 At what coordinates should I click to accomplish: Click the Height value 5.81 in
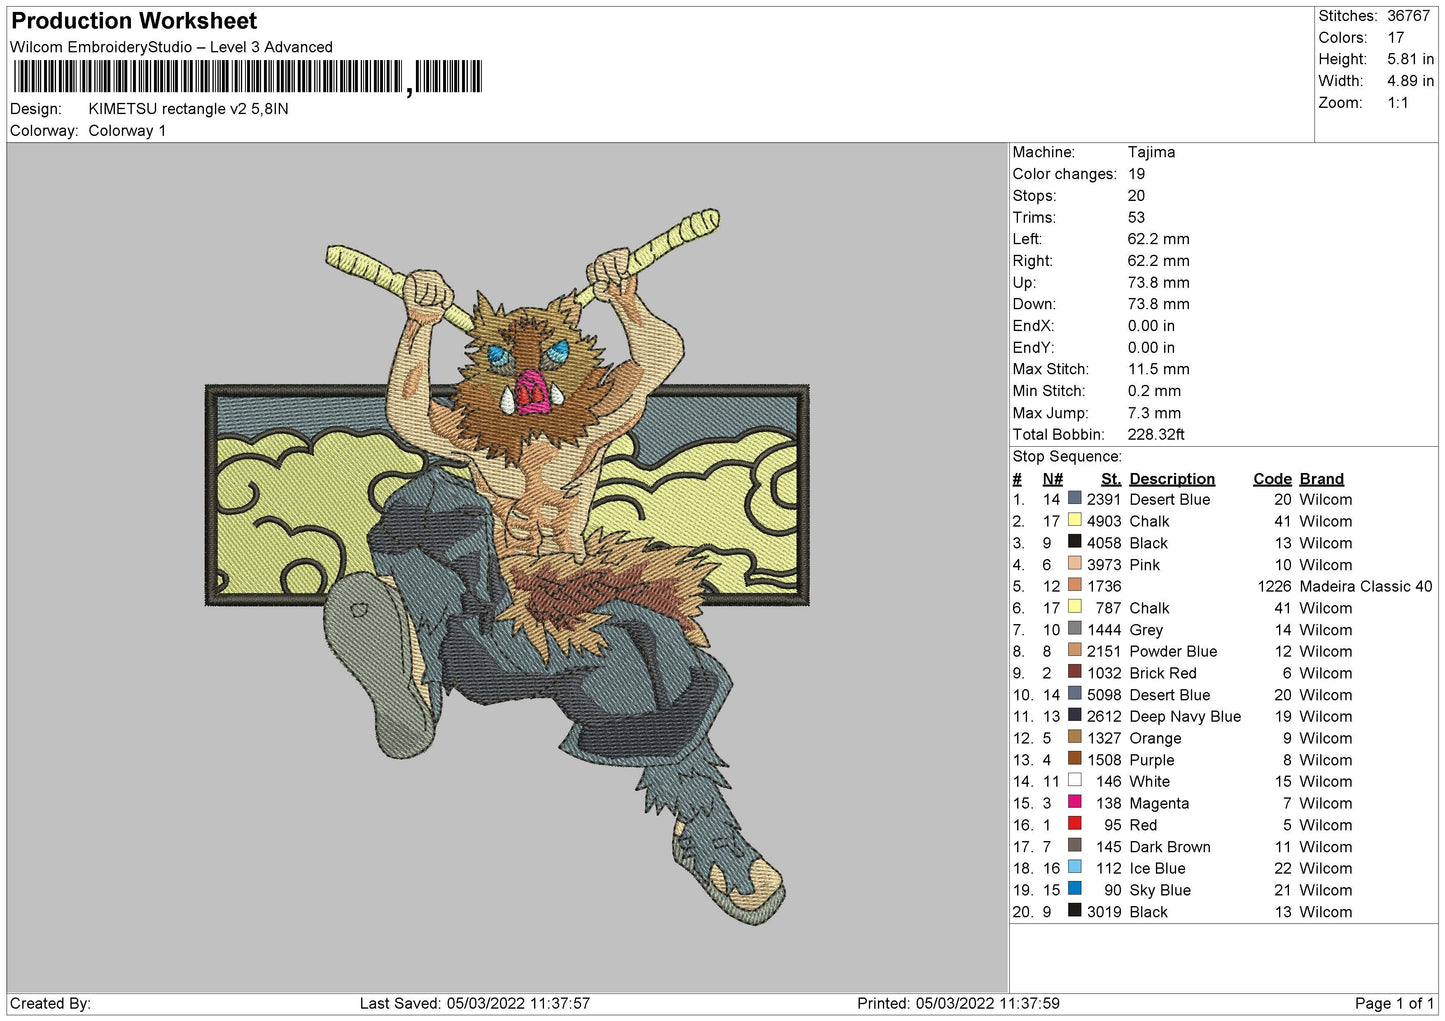(x=1410, y=60)
